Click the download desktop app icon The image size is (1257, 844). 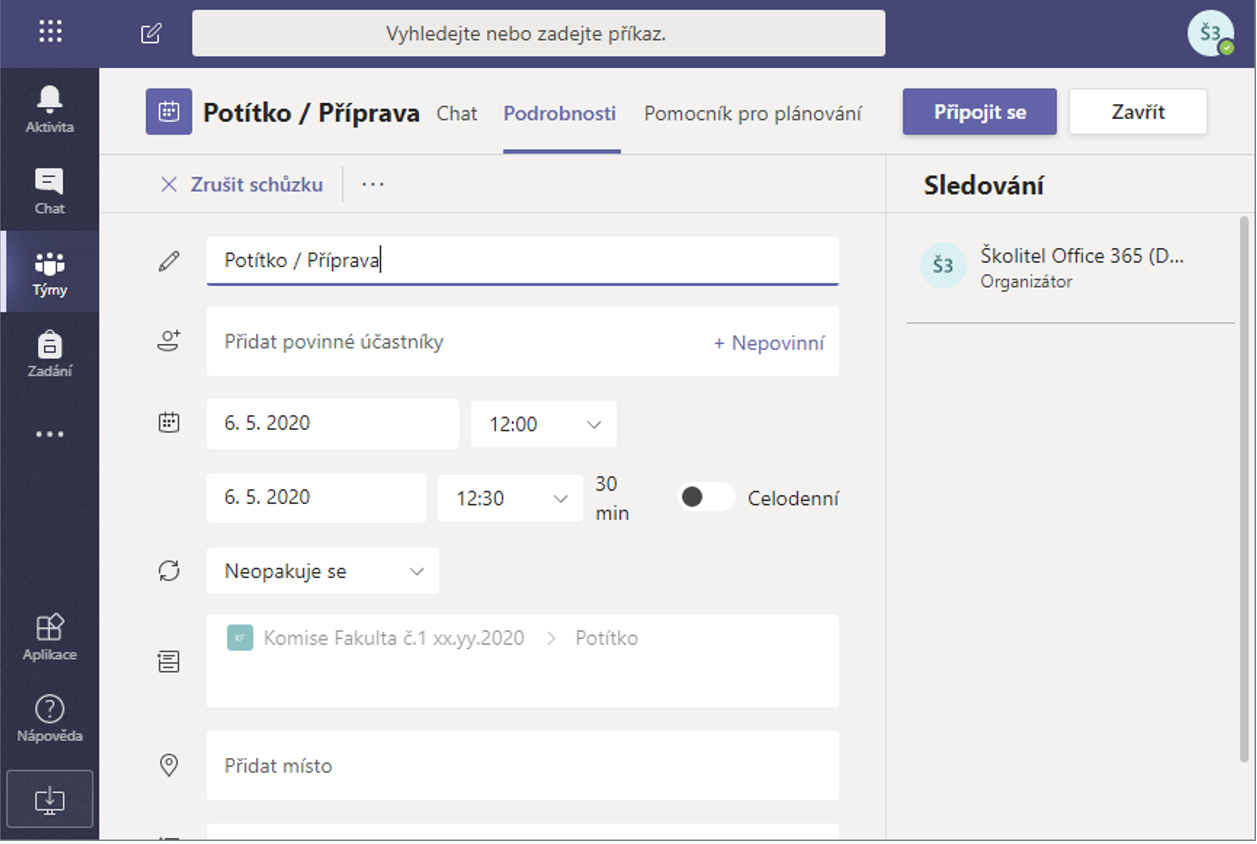point(49,799)
